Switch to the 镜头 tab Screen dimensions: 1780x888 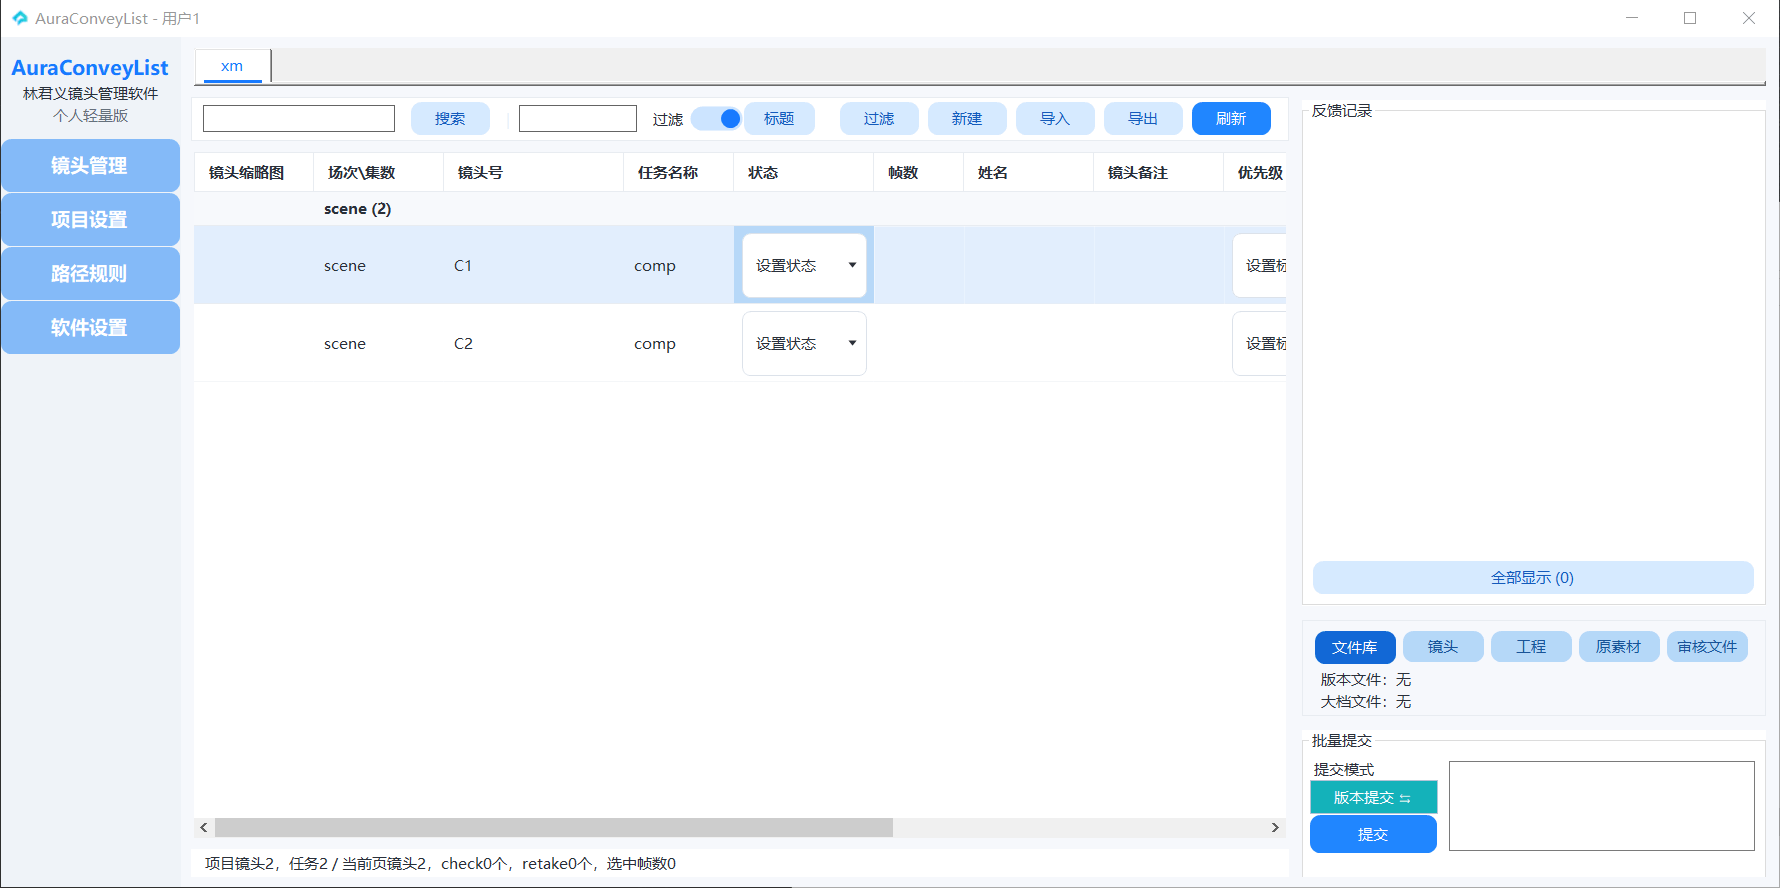point(1443,647)
